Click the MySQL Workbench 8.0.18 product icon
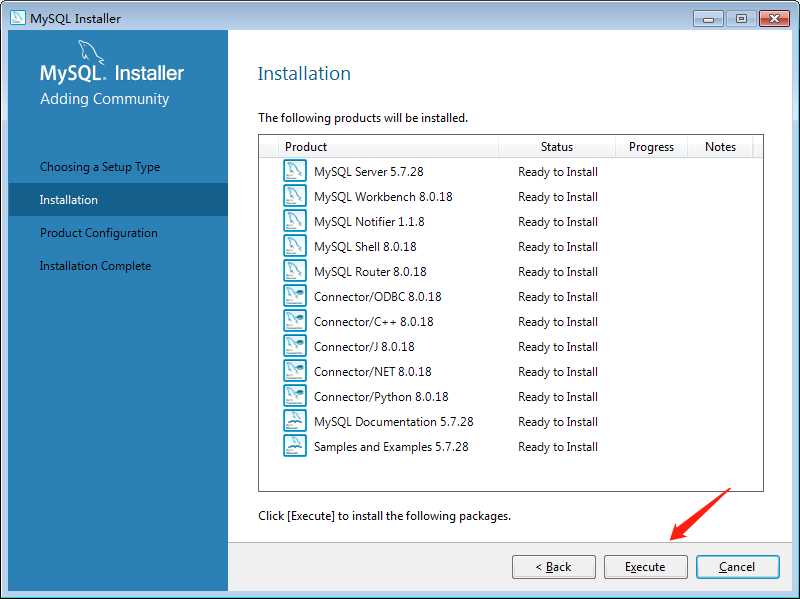Viewport: 800px width, 599px height. pos(295,196)
